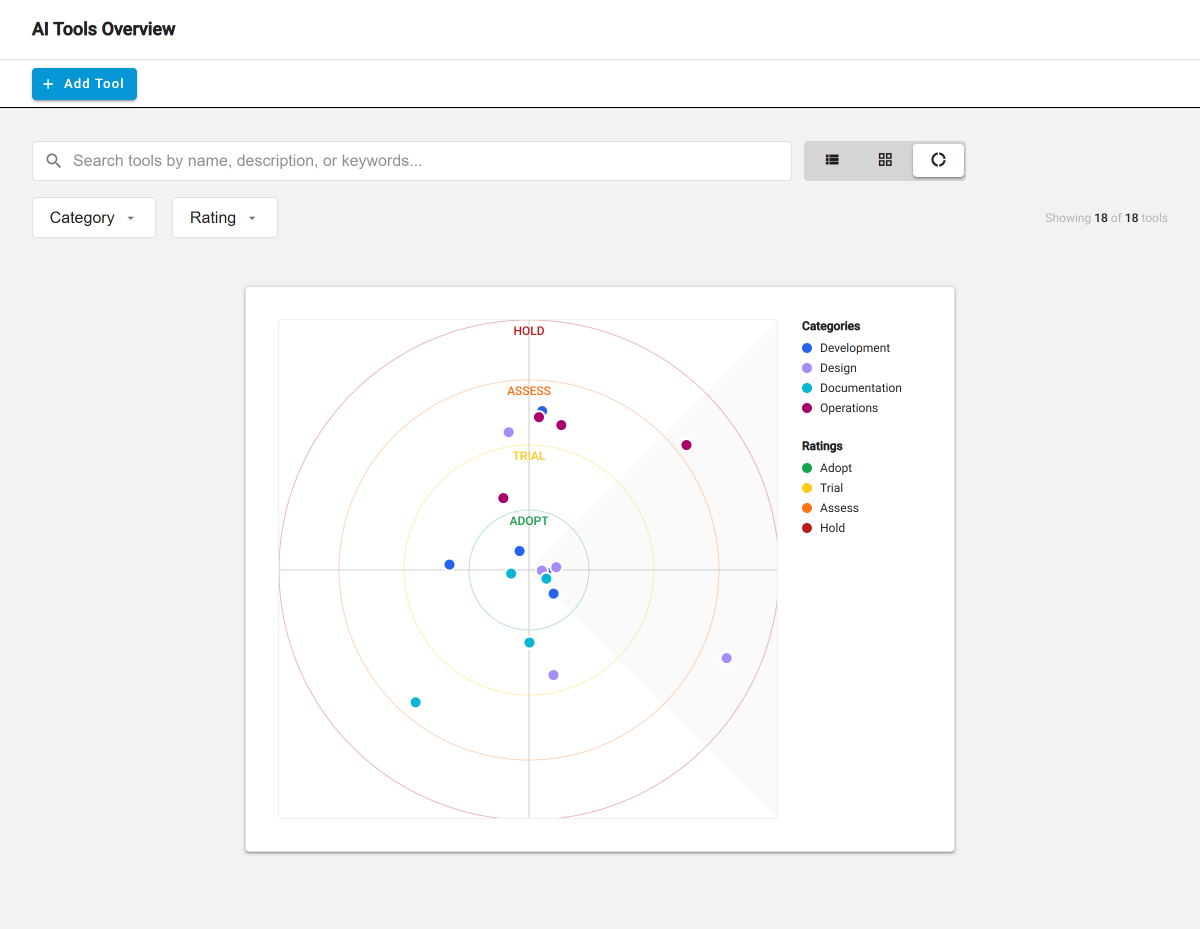Open the Rating filter dropdown
The width and height of the screenshot is (1200, 929).
(x=224, y=217)
